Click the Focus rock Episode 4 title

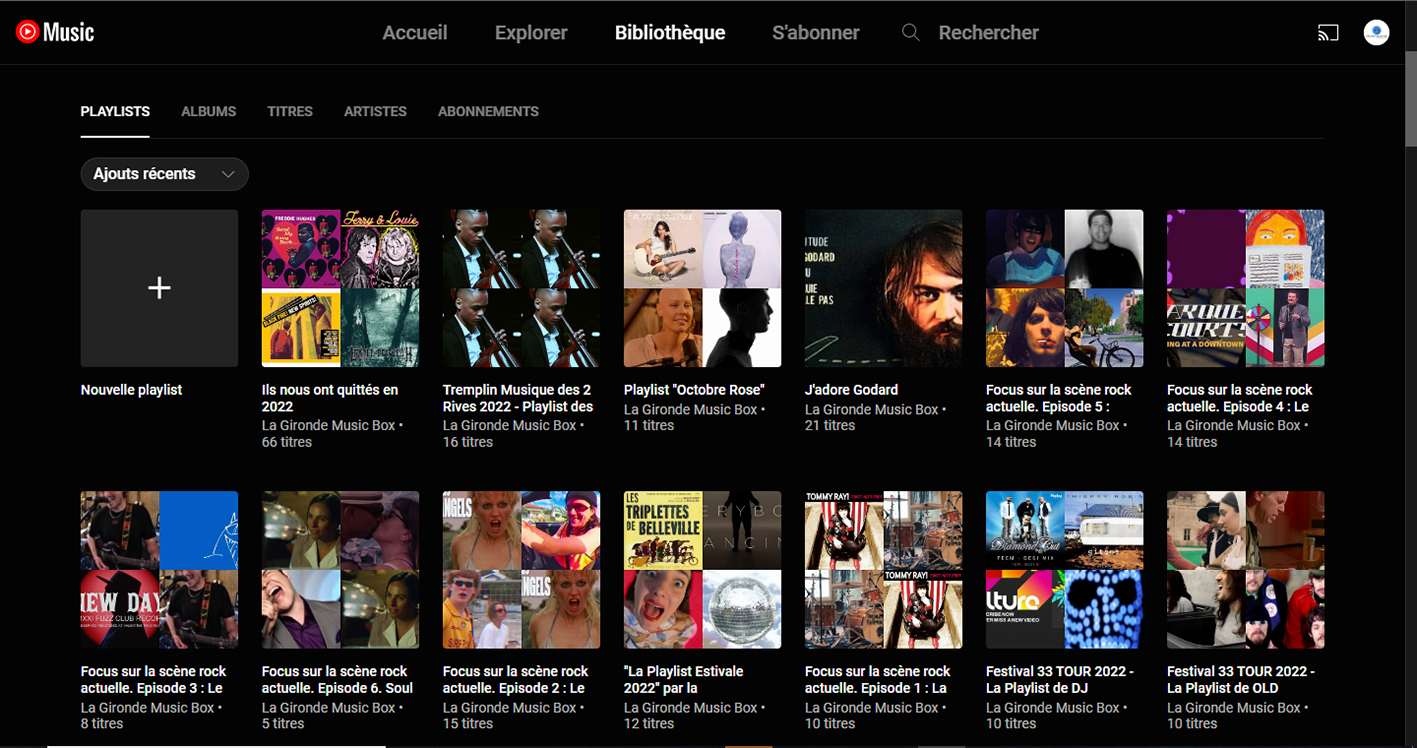pos(1240,398)
